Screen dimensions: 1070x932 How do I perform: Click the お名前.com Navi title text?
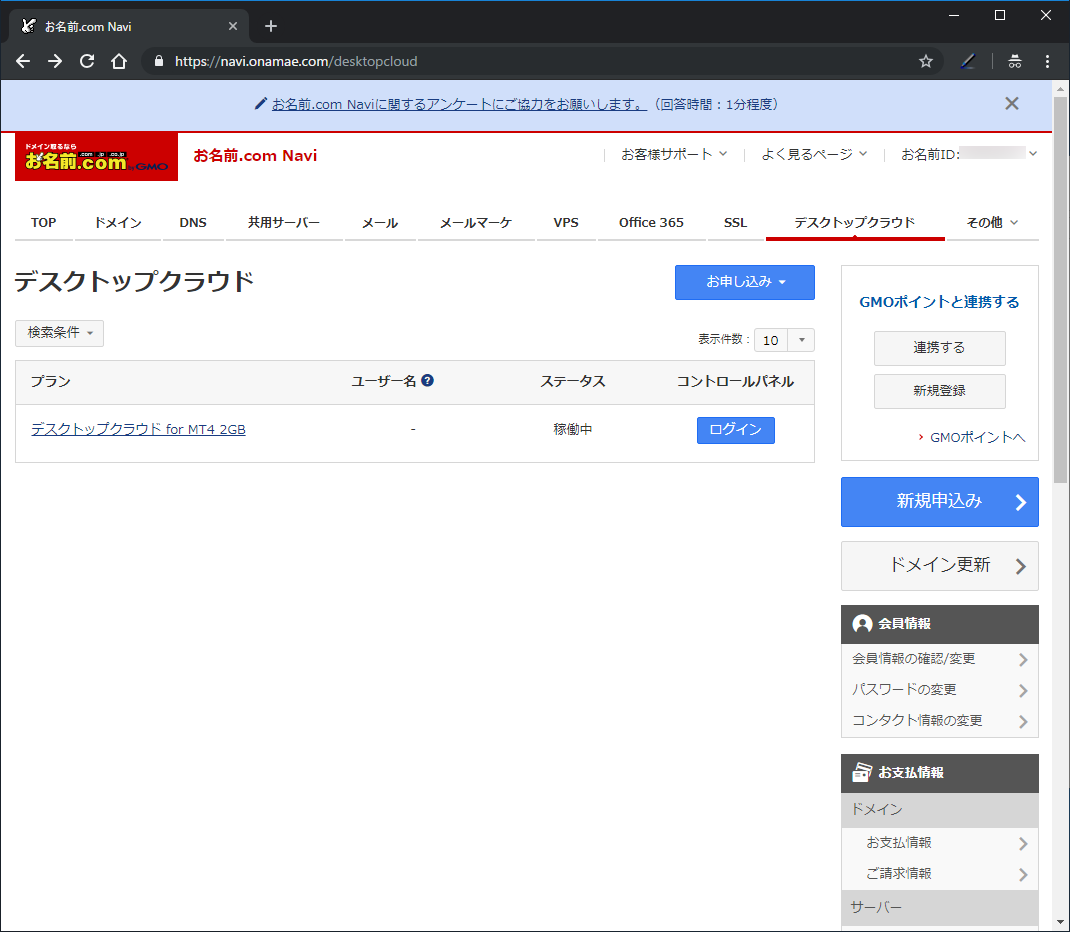click(255, 156)
